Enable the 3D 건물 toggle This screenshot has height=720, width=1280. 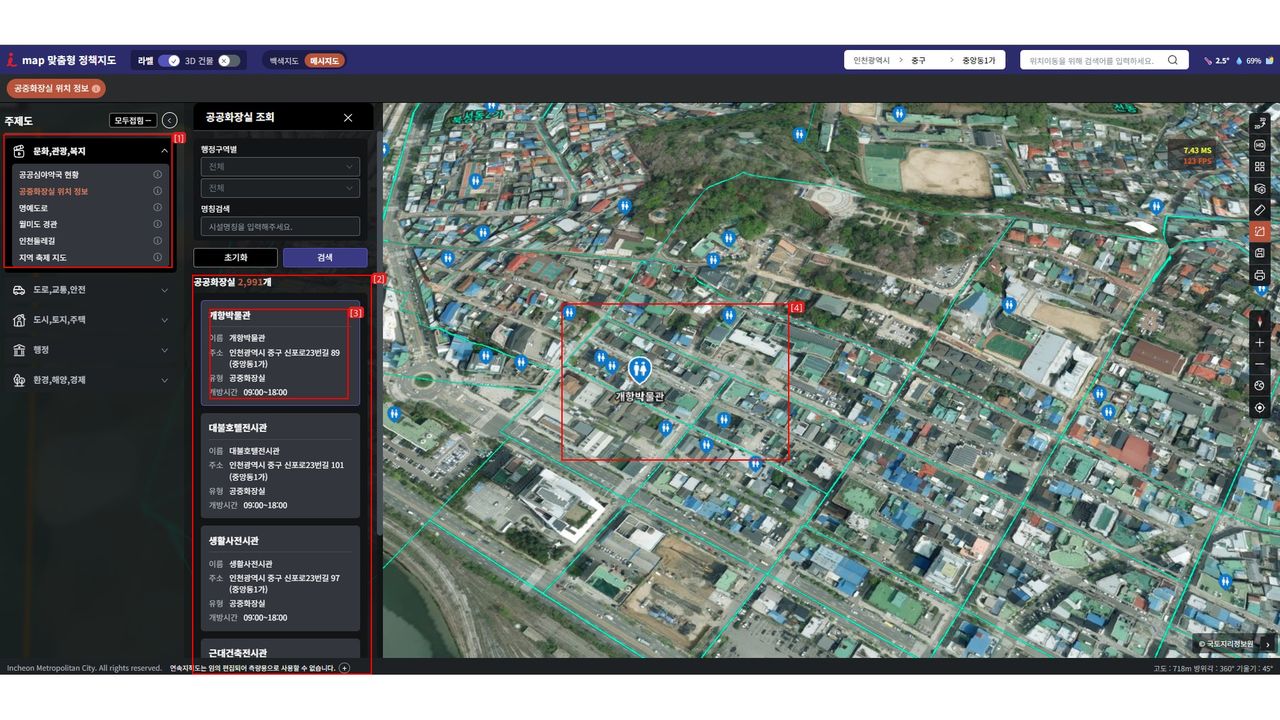pos(229,60)
